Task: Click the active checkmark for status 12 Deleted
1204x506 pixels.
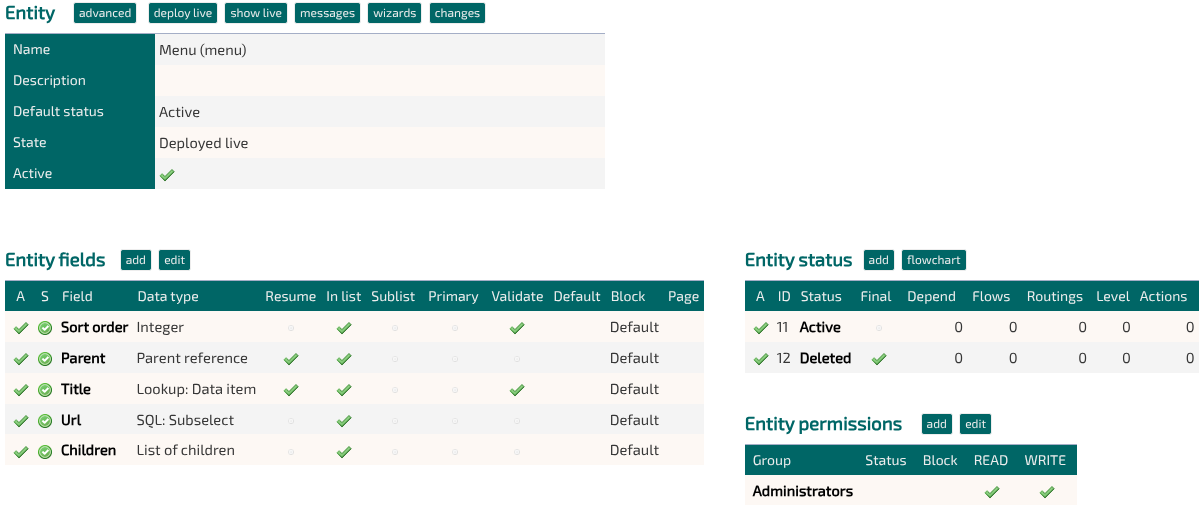Action: tap(761, 359)
